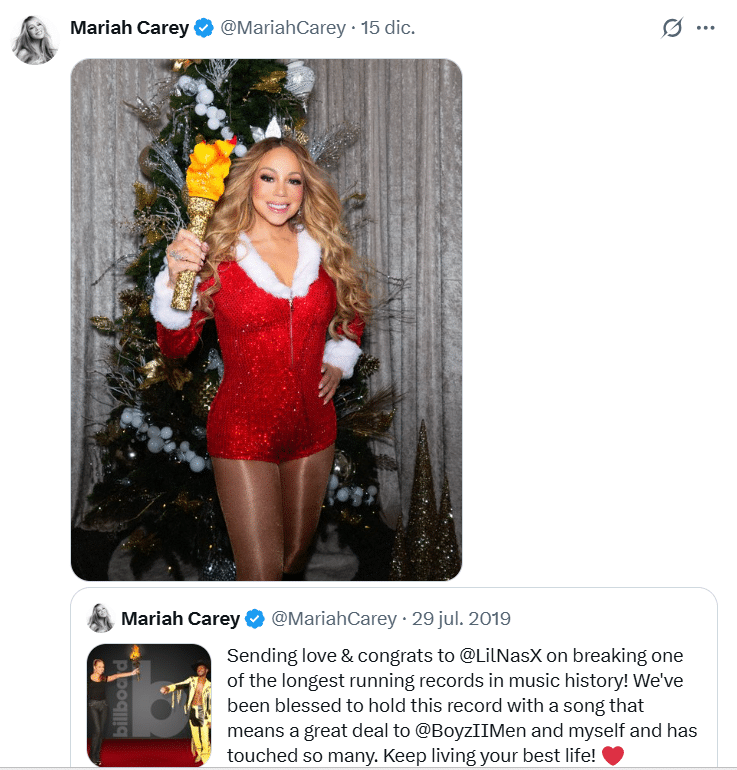Click Mariah Carey's profile avatar at top

click(x=36, y=40)
